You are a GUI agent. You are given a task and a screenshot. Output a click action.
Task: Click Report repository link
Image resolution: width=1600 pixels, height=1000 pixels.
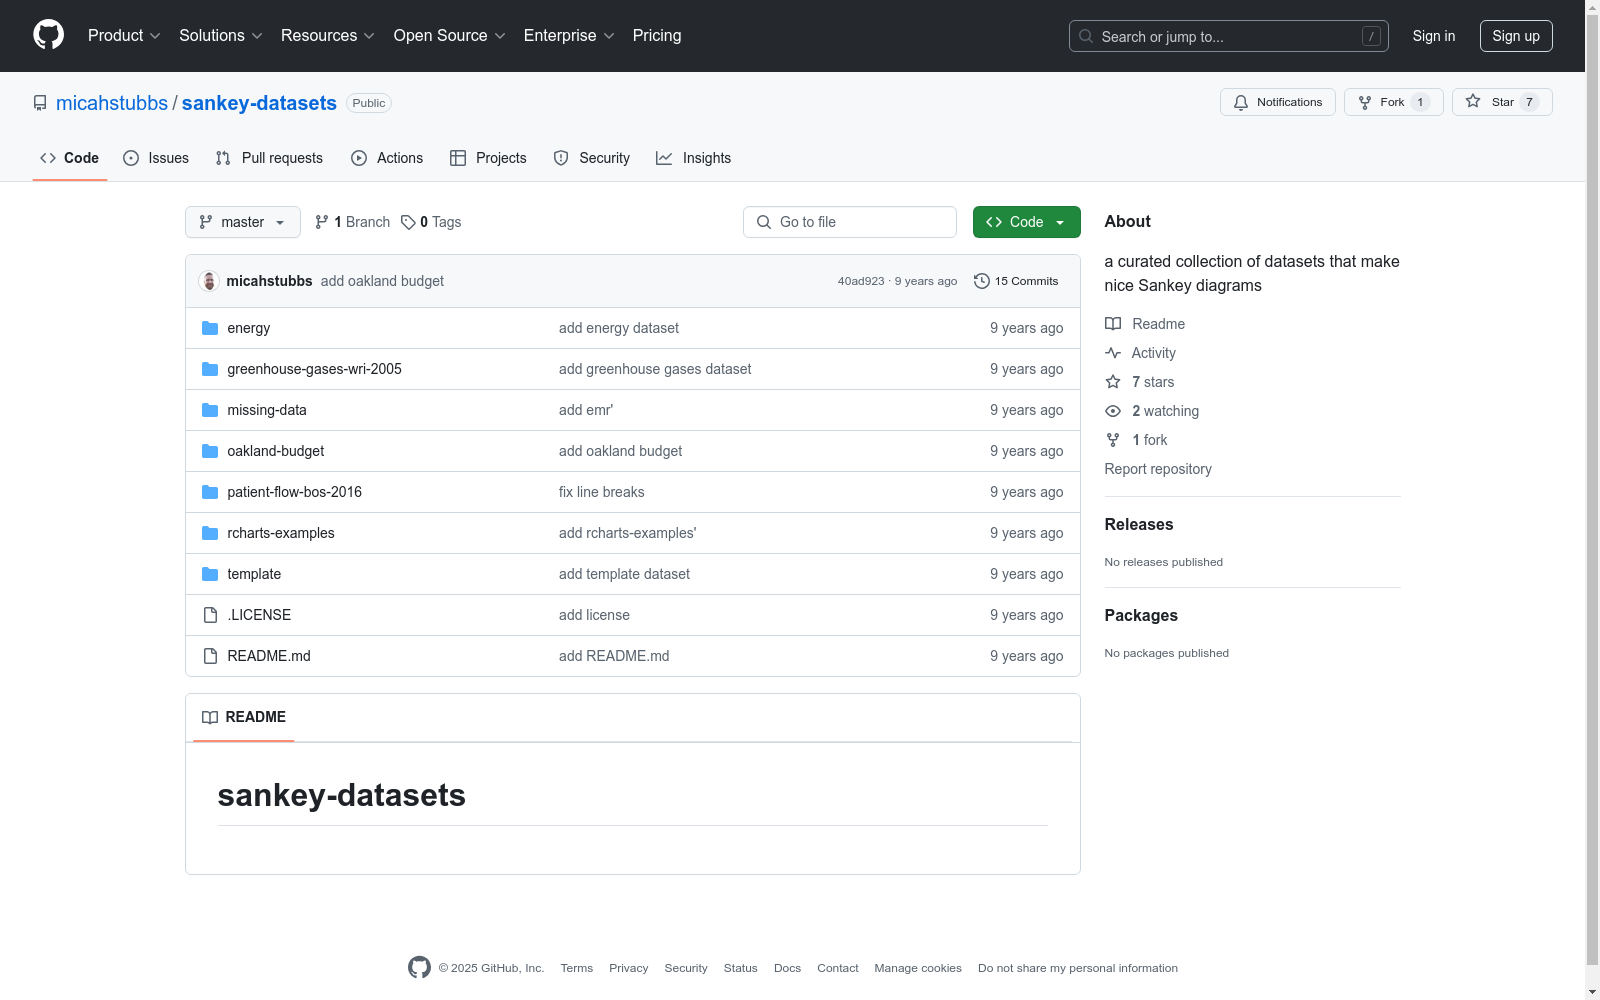pyautogui.click(x=1158, y=469)
